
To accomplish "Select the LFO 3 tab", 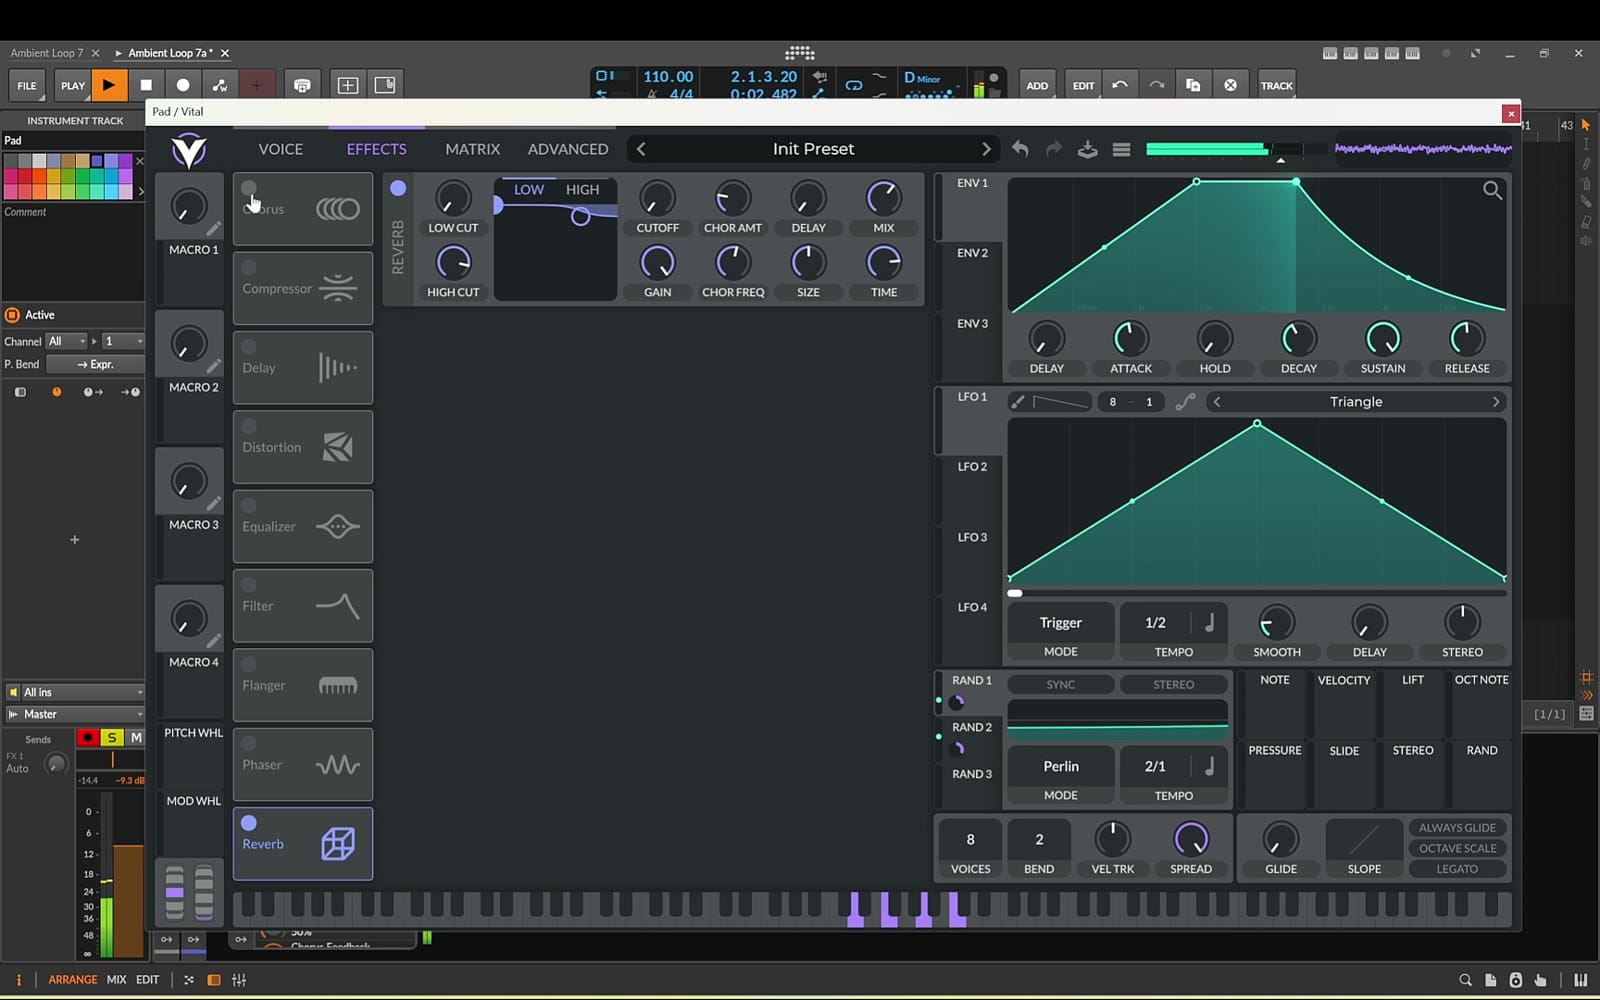I will coord(972,537).
